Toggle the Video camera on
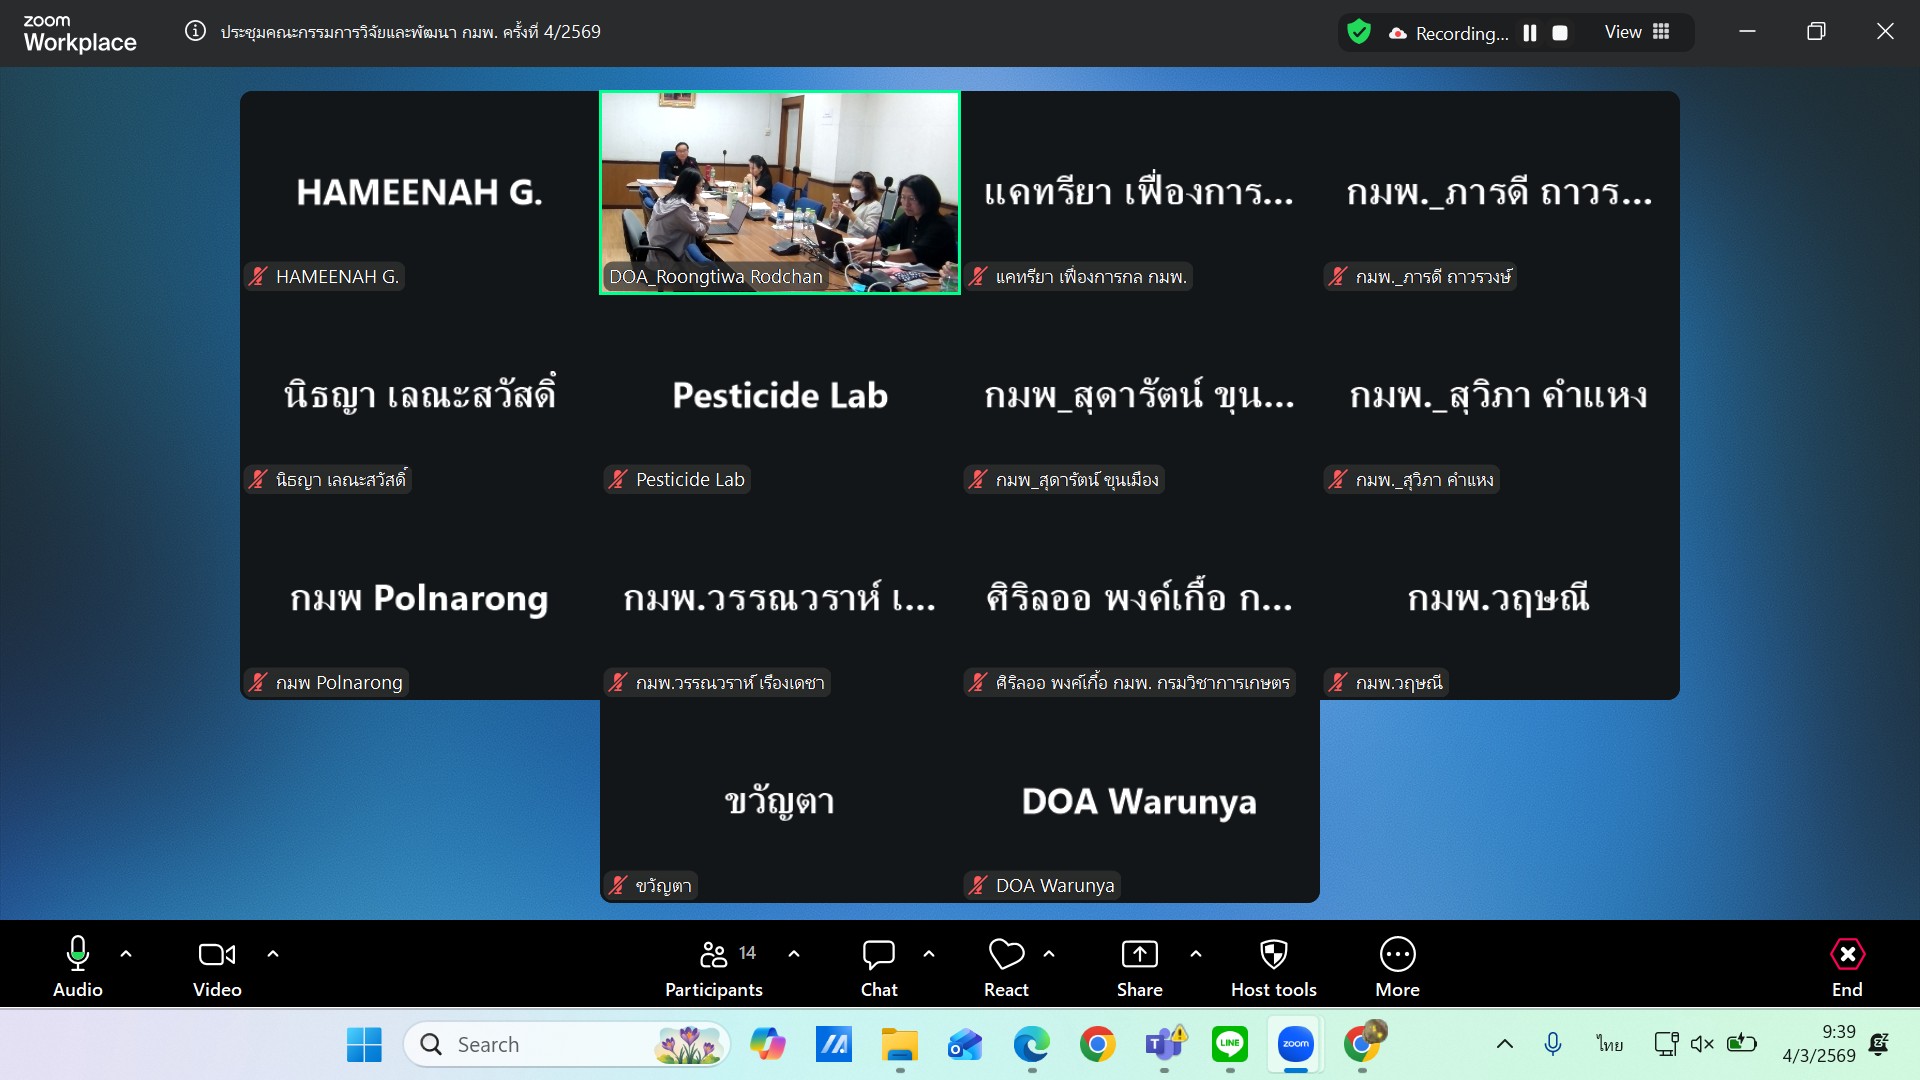This screenshot has height=1080, width=1920. pos(217,956)
